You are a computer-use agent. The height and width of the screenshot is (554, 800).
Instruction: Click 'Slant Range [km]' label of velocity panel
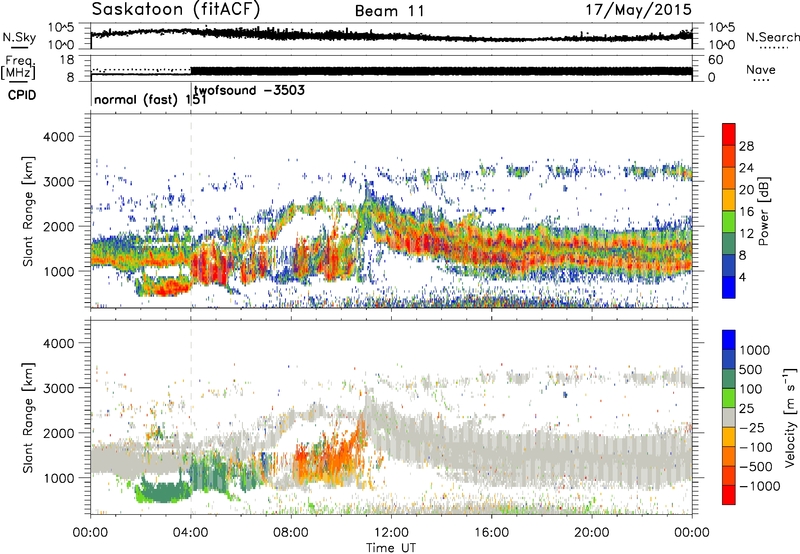[28, 417]
